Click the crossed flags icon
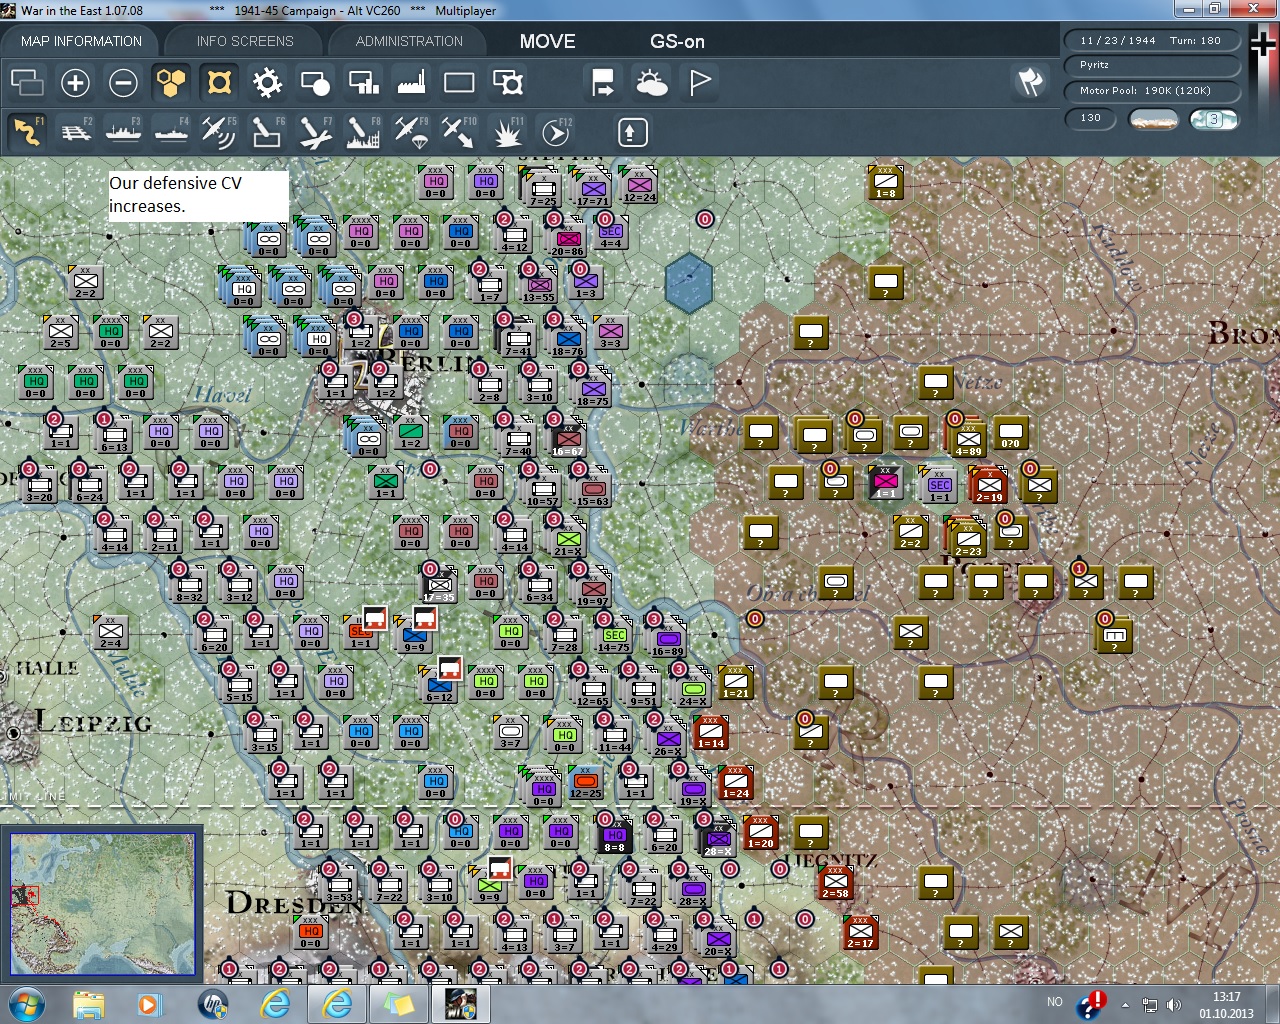Screen dimensions: 1280x1024 [x=1030, y=82]
